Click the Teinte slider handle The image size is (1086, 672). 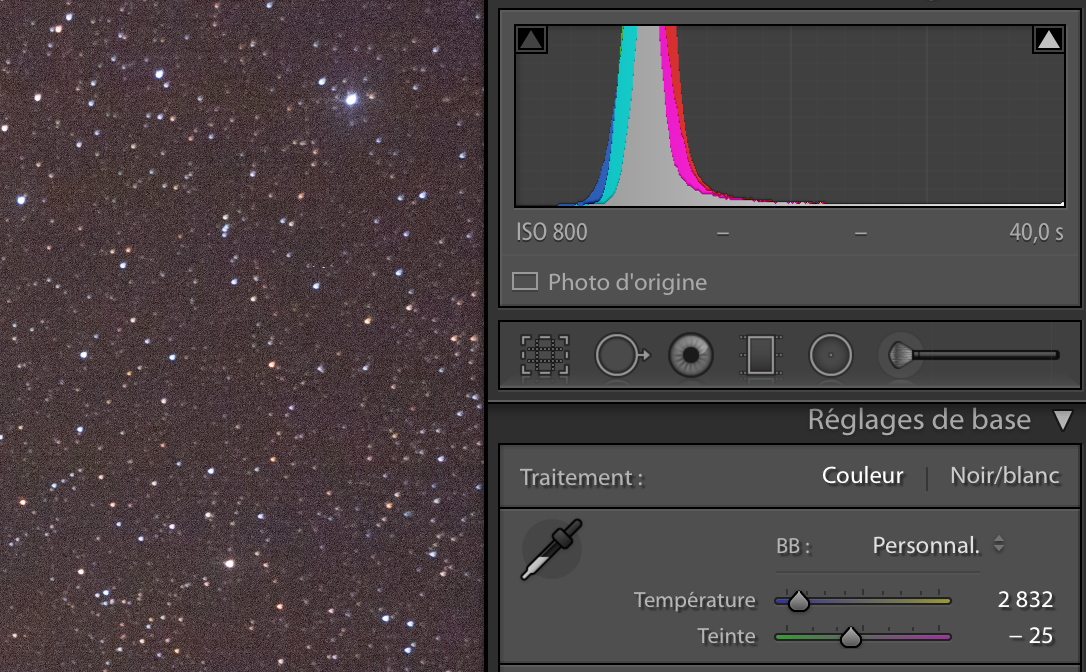click(851, 637)
